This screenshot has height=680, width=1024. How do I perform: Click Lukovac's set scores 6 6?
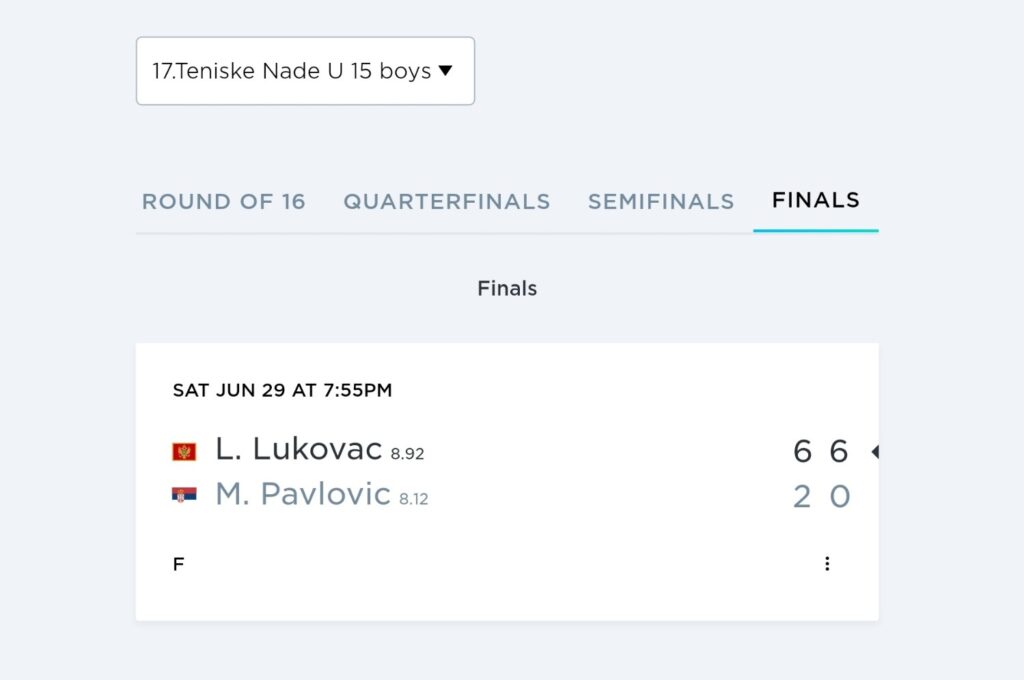pyautogui.click(x=821, y=451)
